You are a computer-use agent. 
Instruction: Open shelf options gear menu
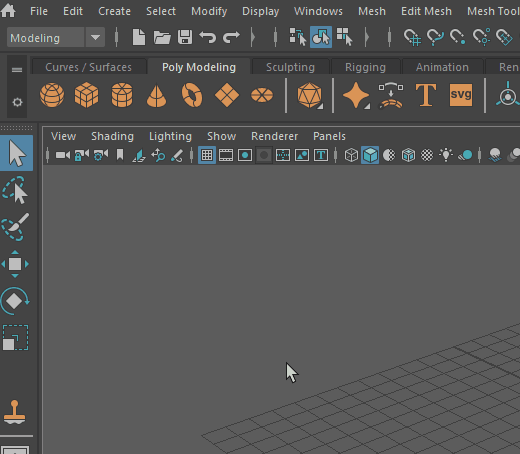click(17, 102)
